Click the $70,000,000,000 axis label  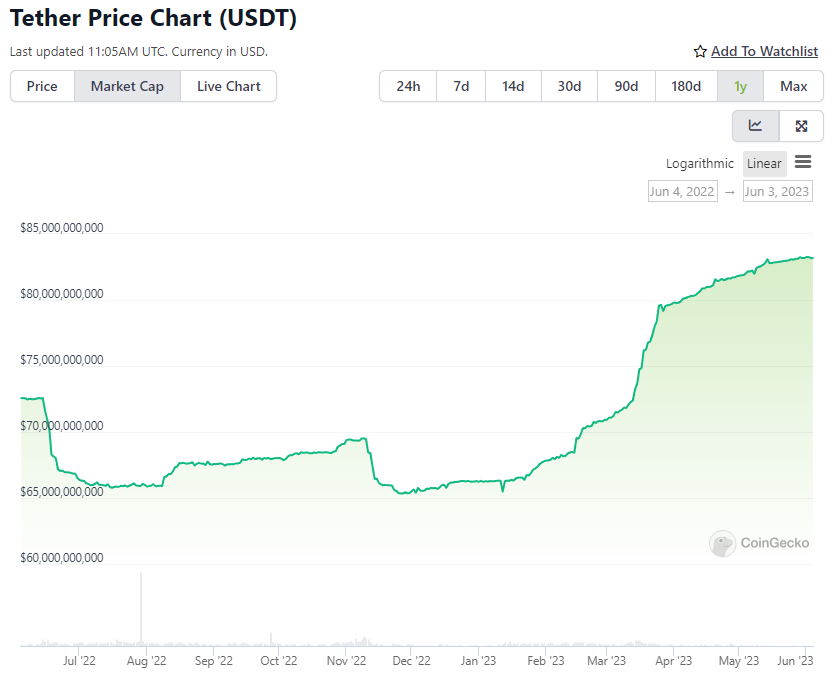62,426
